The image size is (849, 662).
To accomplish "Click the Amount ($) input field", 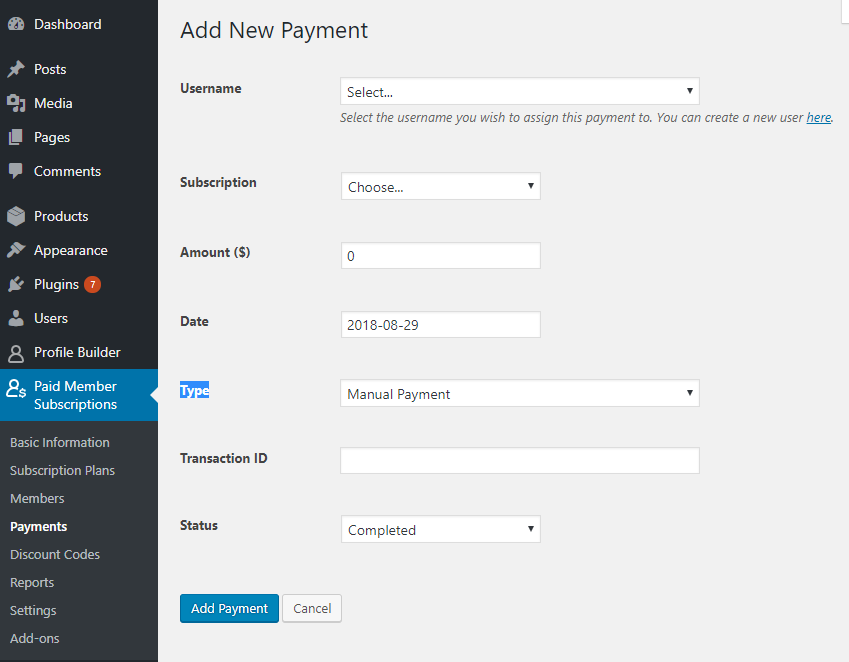I will pyautogui.click(x=441, y=255).
